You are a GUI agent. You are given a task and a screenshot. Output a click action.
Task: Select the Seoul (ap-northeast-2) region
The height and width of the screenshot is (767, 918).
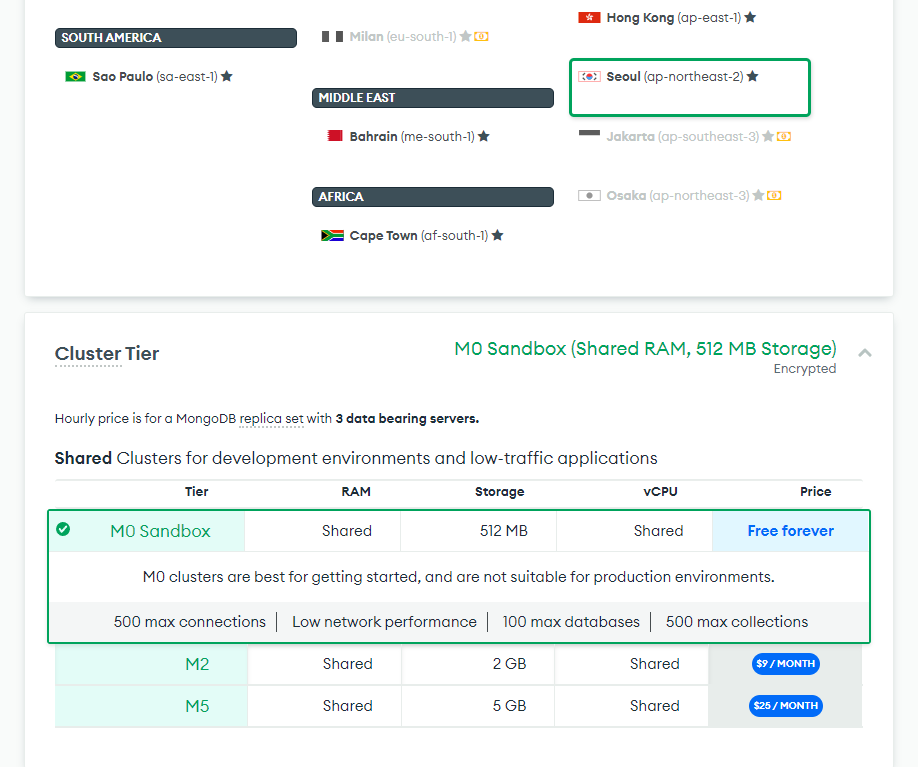click(690, 87)
